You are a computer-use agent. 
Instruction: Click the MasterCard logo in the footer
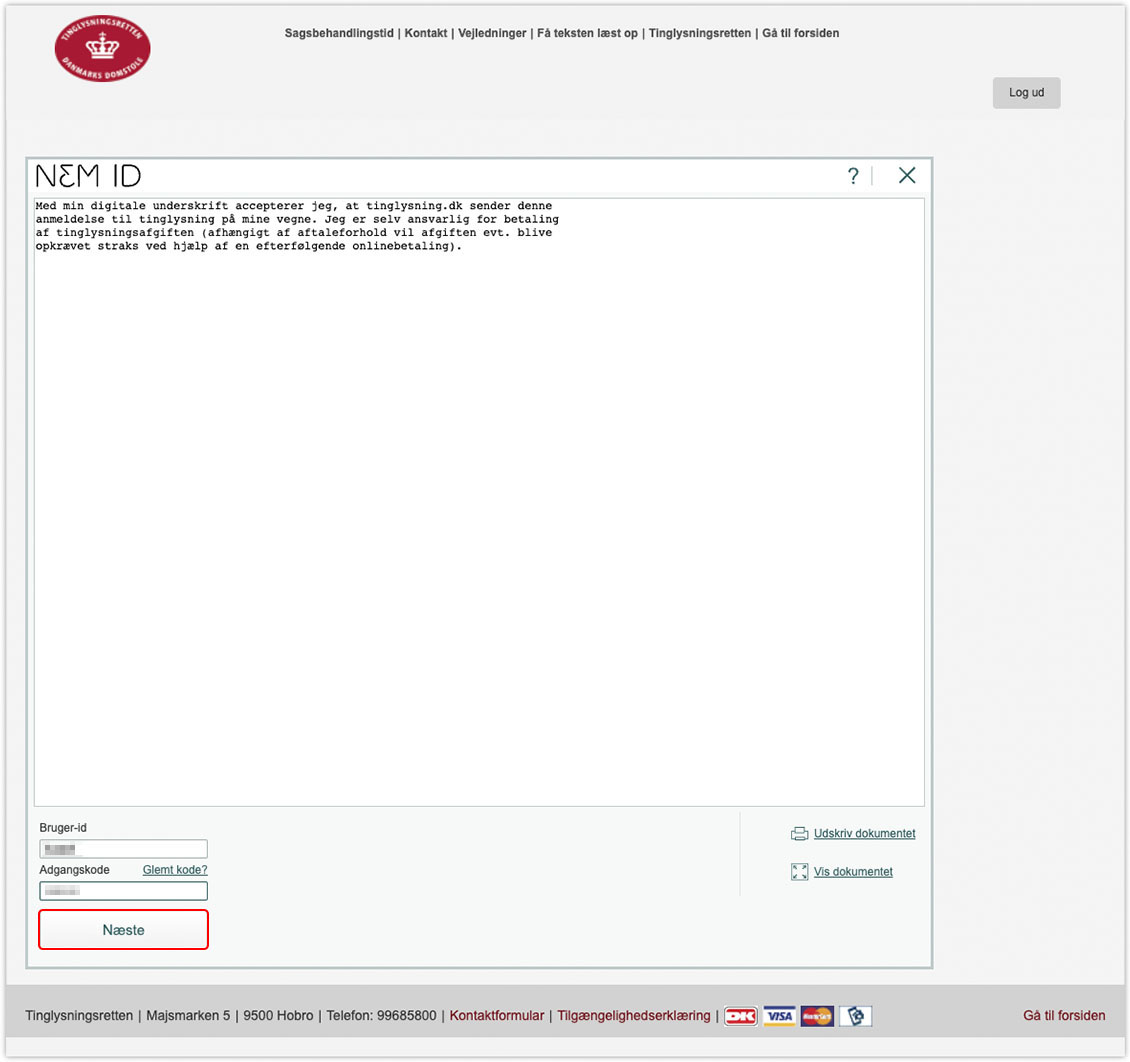(817, 1016)
